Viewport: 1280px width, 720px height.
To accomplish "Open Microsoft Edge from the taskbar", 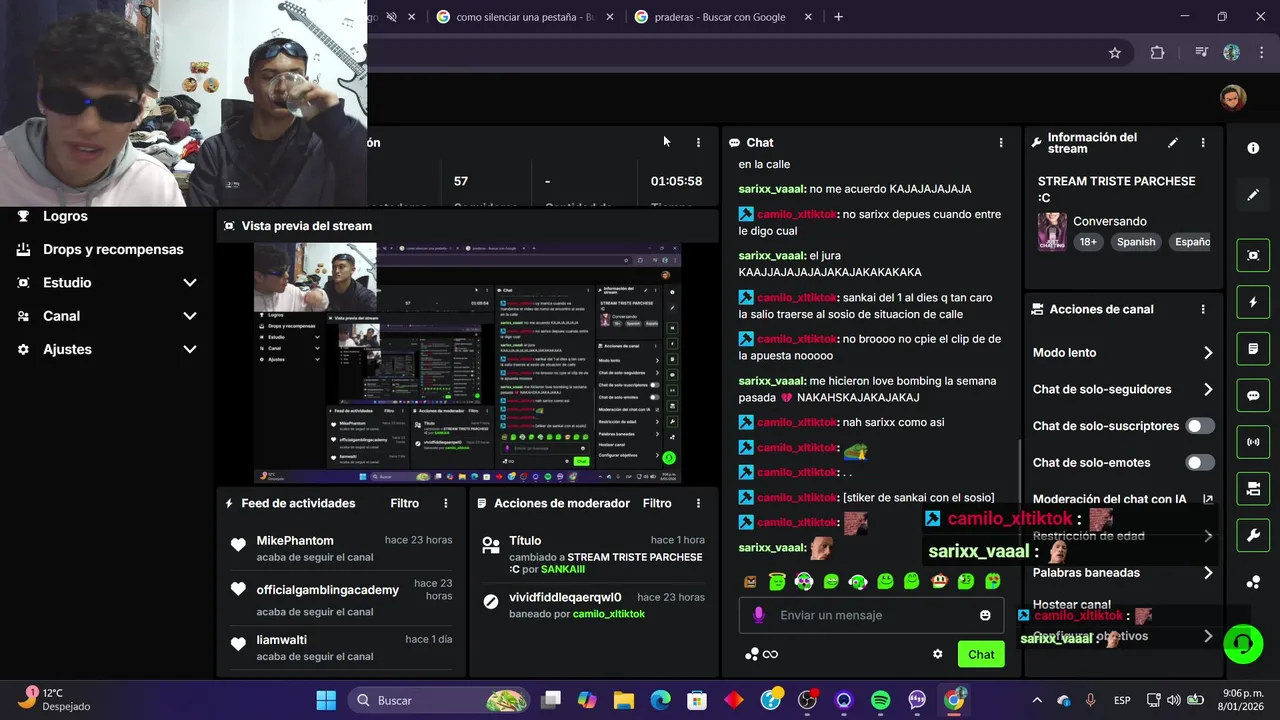I will click(x=660, y=700).
